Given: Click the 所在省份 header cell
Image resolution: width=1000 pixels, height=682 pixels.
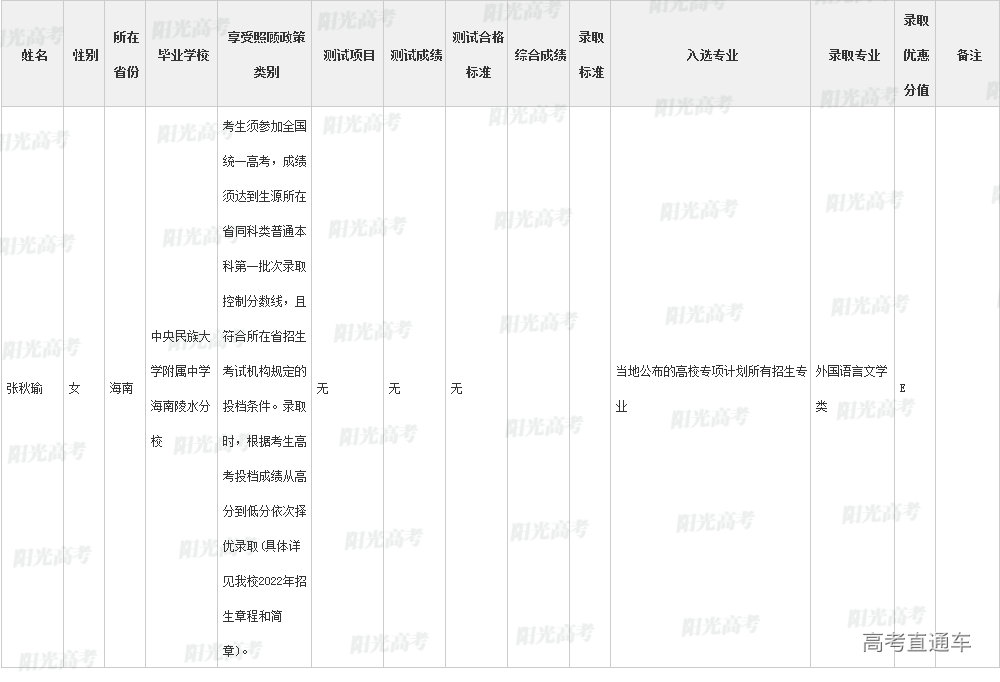Looking at the screenshot, I should [126, 55].
